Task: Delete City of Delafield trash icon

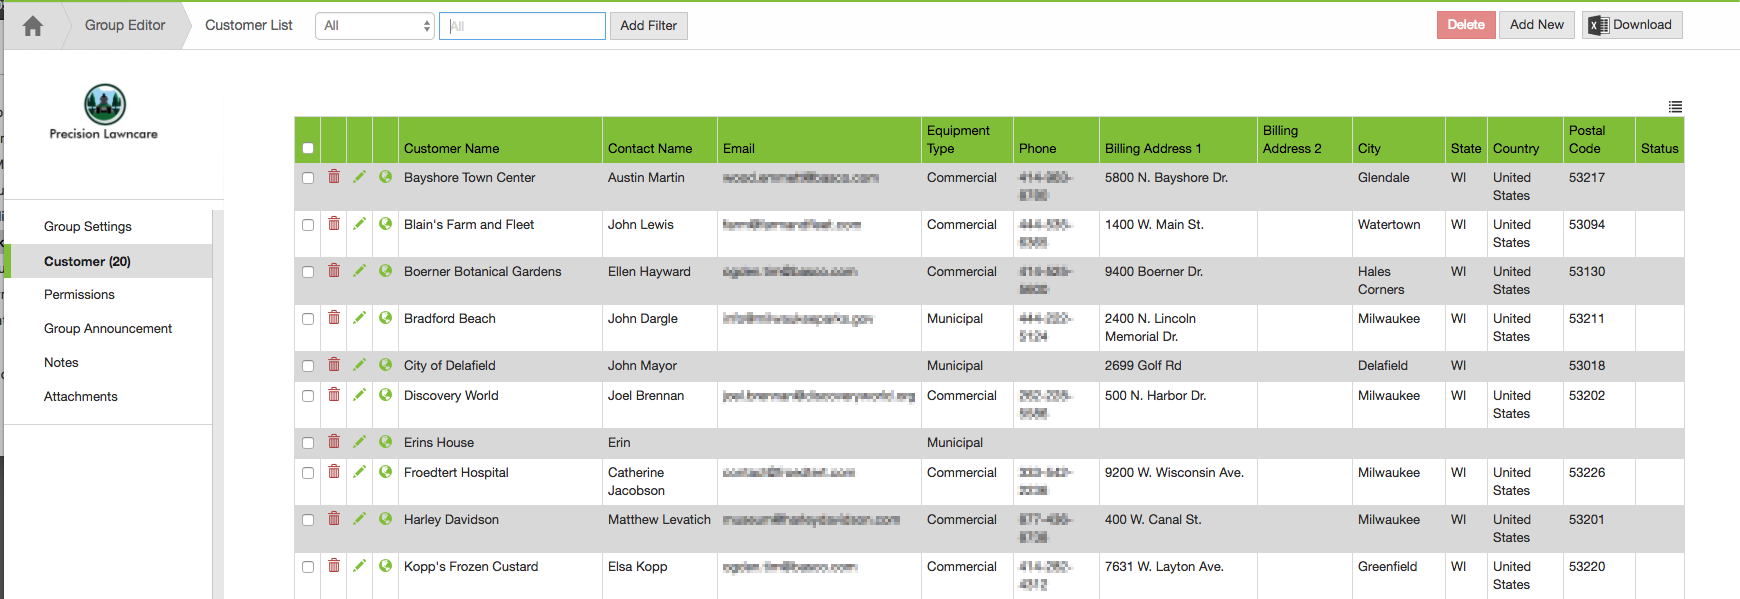Action: [334, 365]
